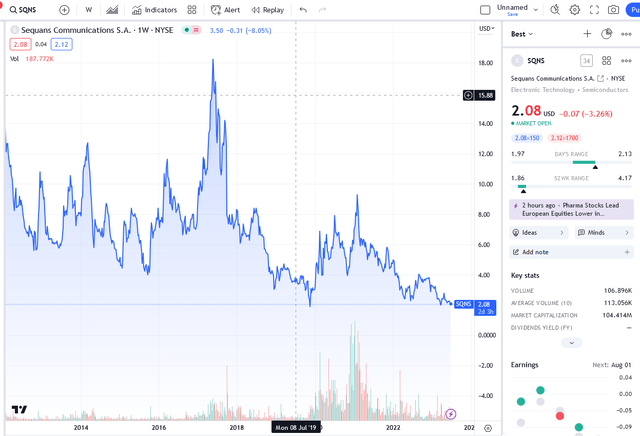
Task: Click the crosshair plus button at 15.88
Action: coord(468,95)
